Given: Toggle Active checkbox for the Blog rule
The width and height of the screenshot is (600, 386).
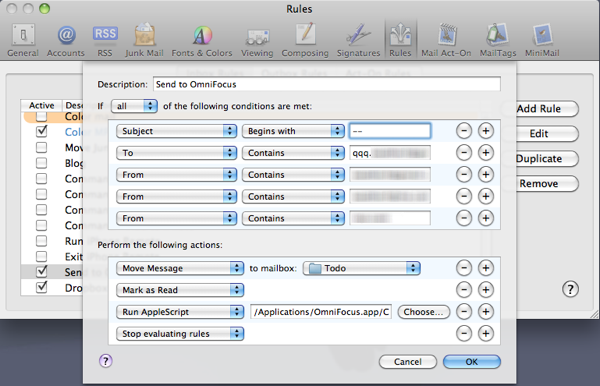Looking at the screenshot, I should click(41, 163).
